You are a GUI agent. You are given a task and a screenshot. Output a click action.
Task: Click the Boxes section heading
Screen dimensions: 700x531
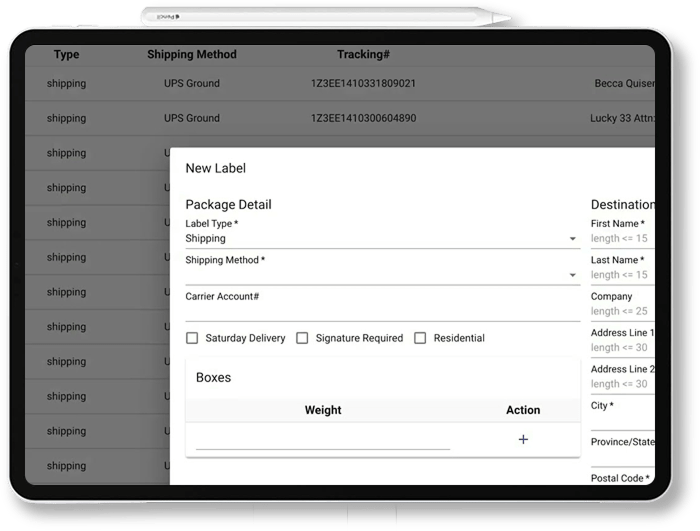[x=213, y=378]
